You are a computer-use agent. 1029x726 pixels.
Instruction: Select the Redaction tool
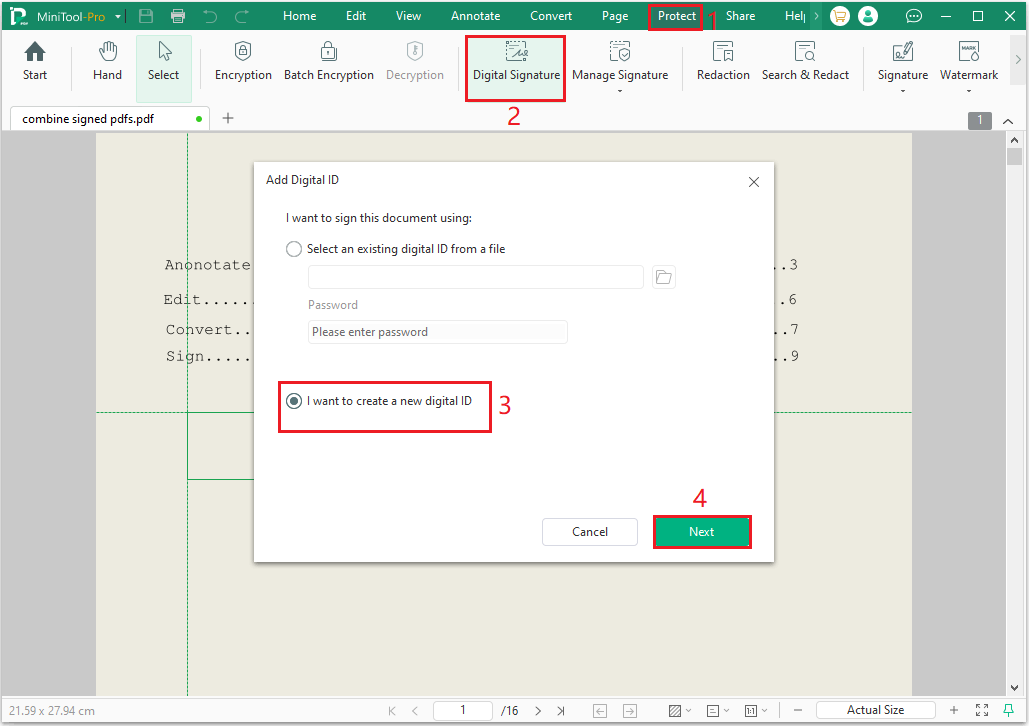pyautogui.click(x=723, y=61)
